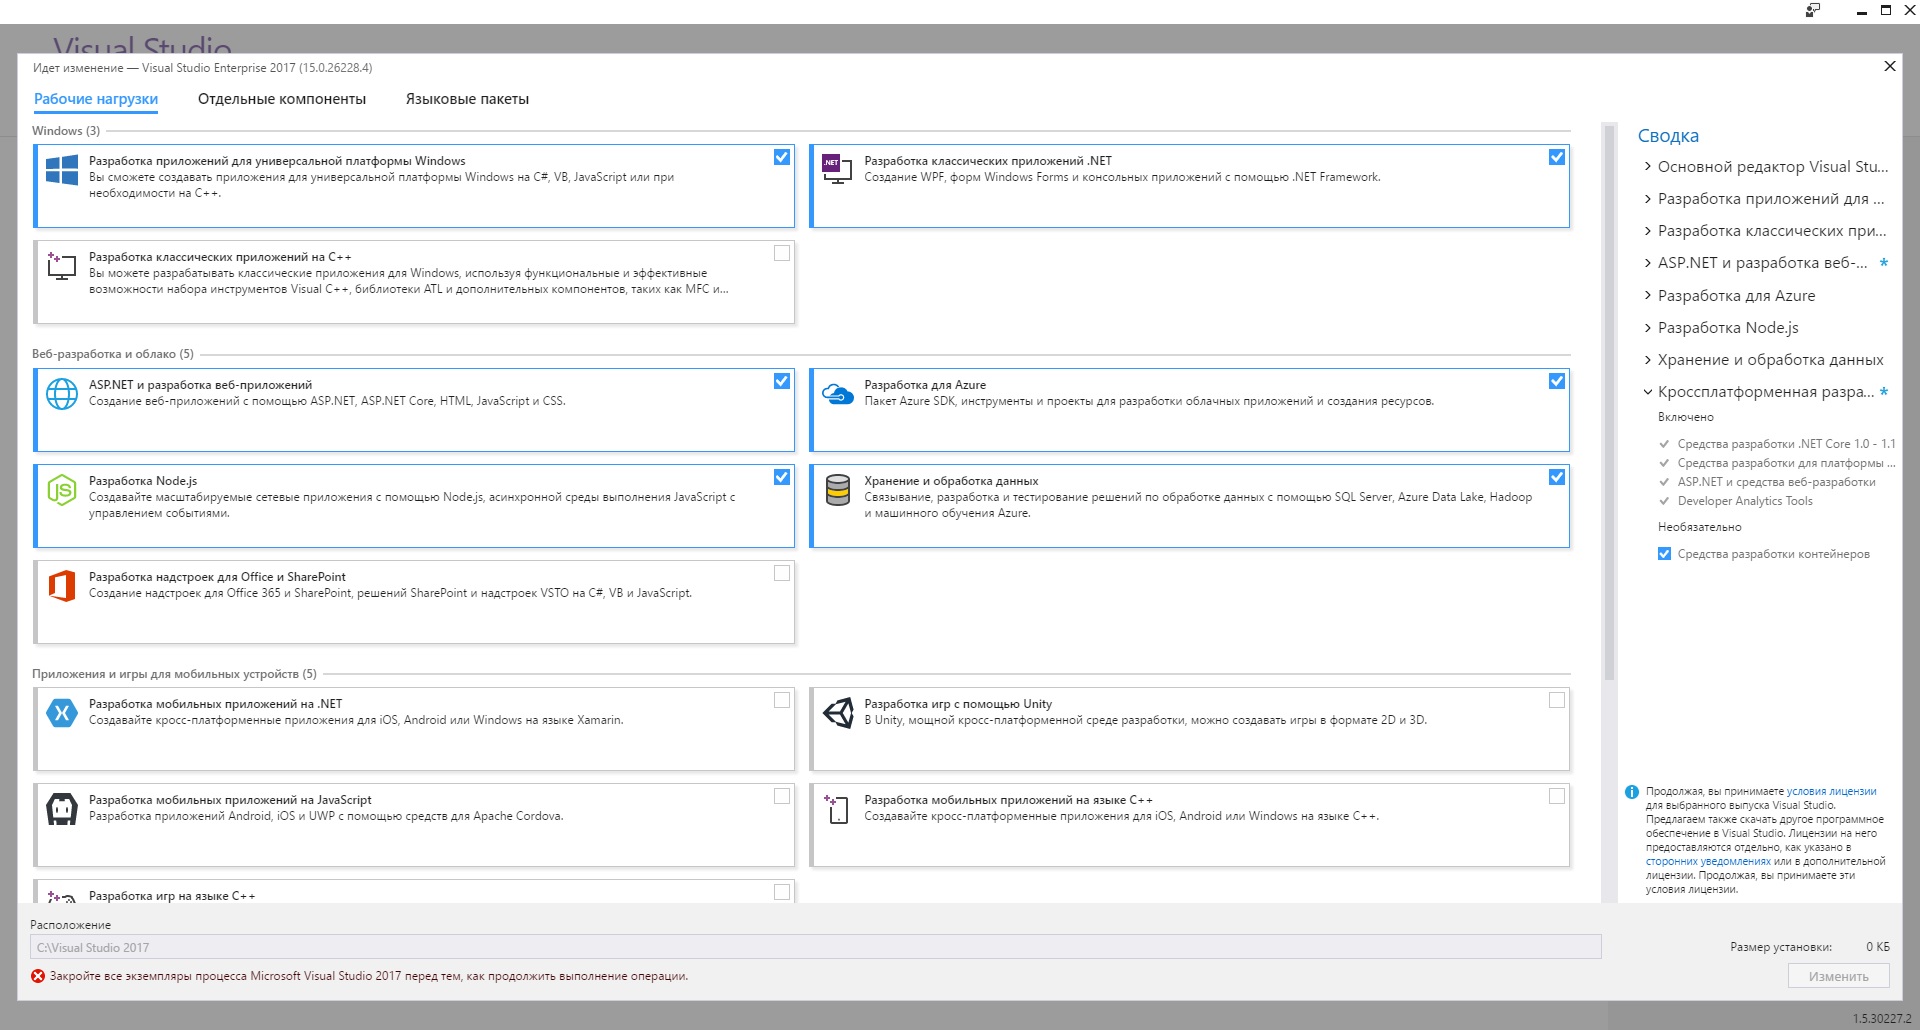Click the C++ desktop development icon

[x=62, y=266]
